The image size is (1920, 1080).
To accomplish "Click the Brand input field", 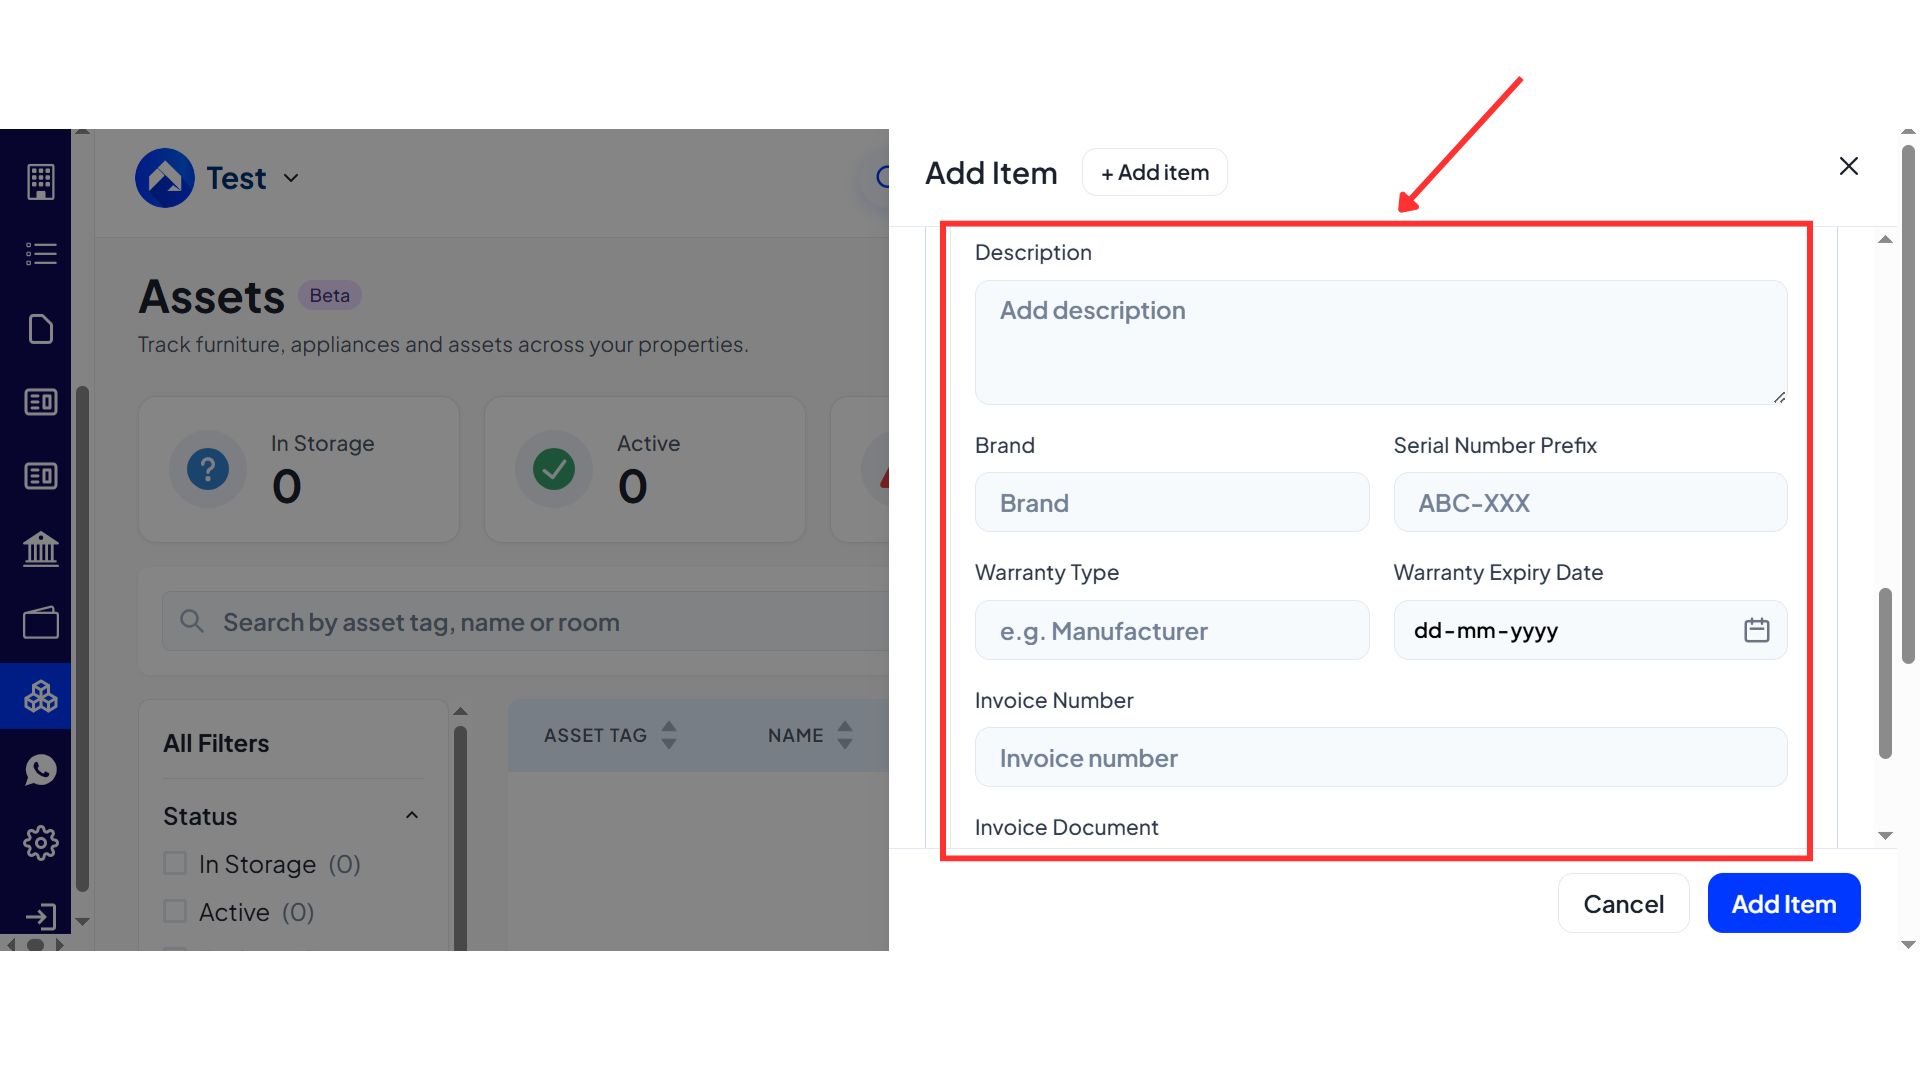I will pos(1171,503).
